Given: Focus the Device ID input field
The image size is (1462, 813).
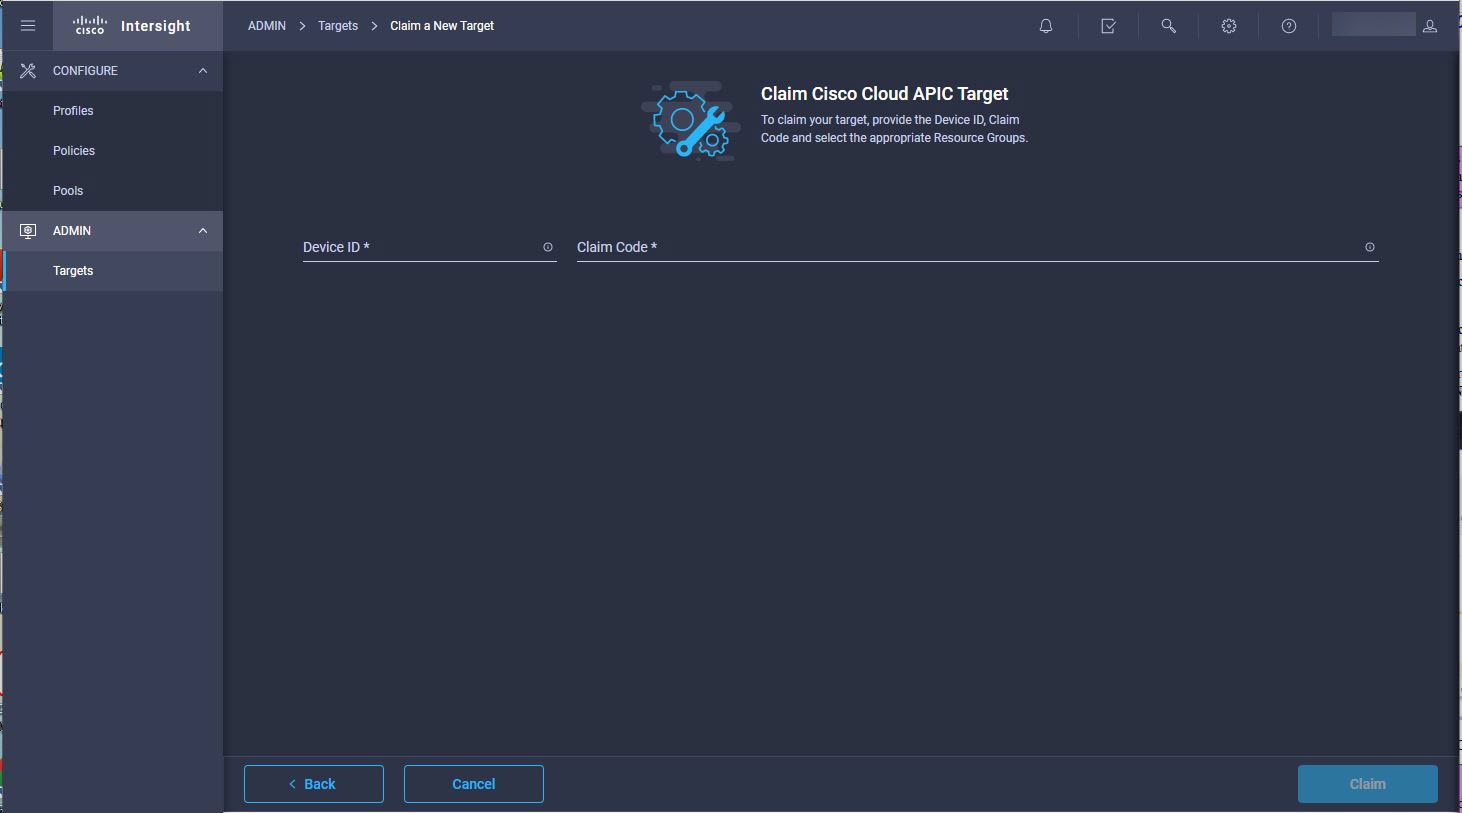Looking at the screenshot, I should coord(430,247).
